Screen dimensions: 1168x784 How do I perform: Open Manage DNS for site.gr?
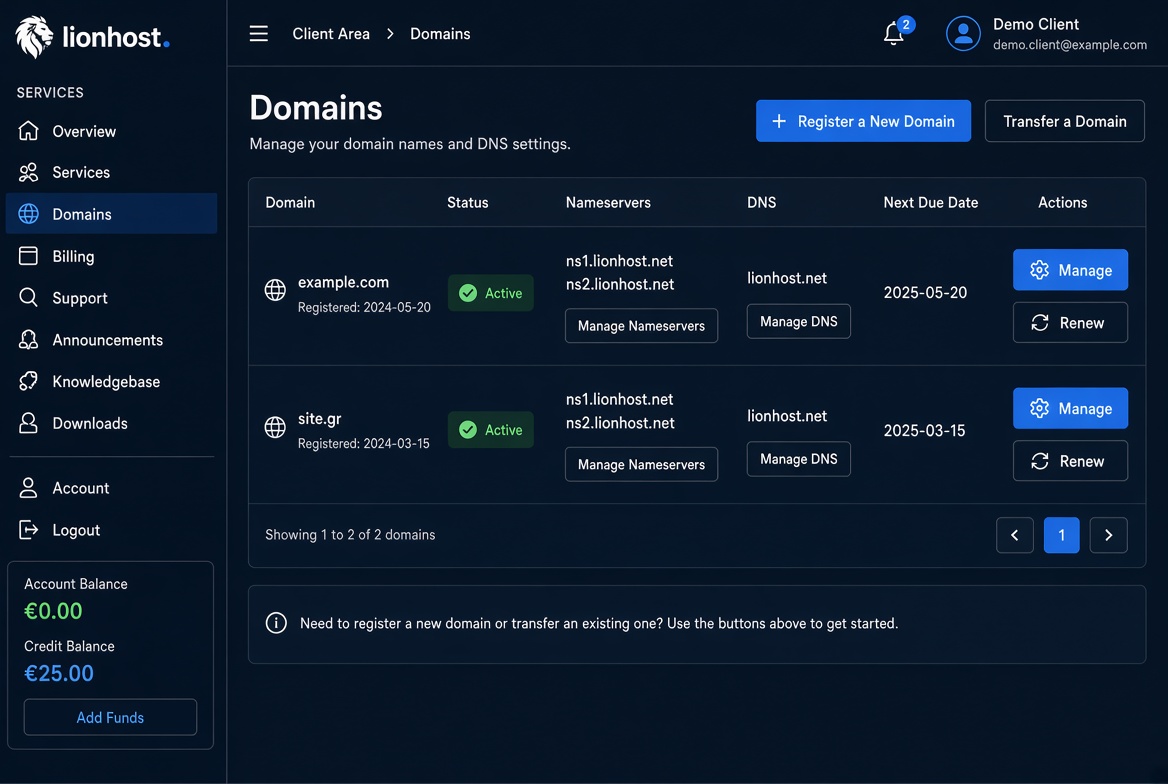point(799,459)
